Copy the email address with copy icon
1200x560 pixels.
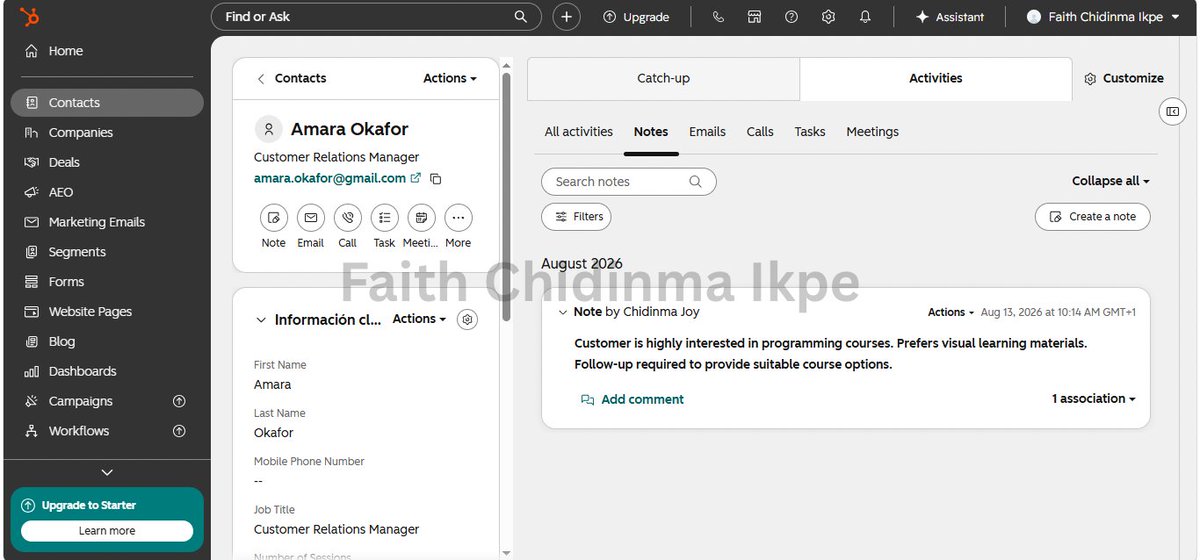[x=435, y=179]
